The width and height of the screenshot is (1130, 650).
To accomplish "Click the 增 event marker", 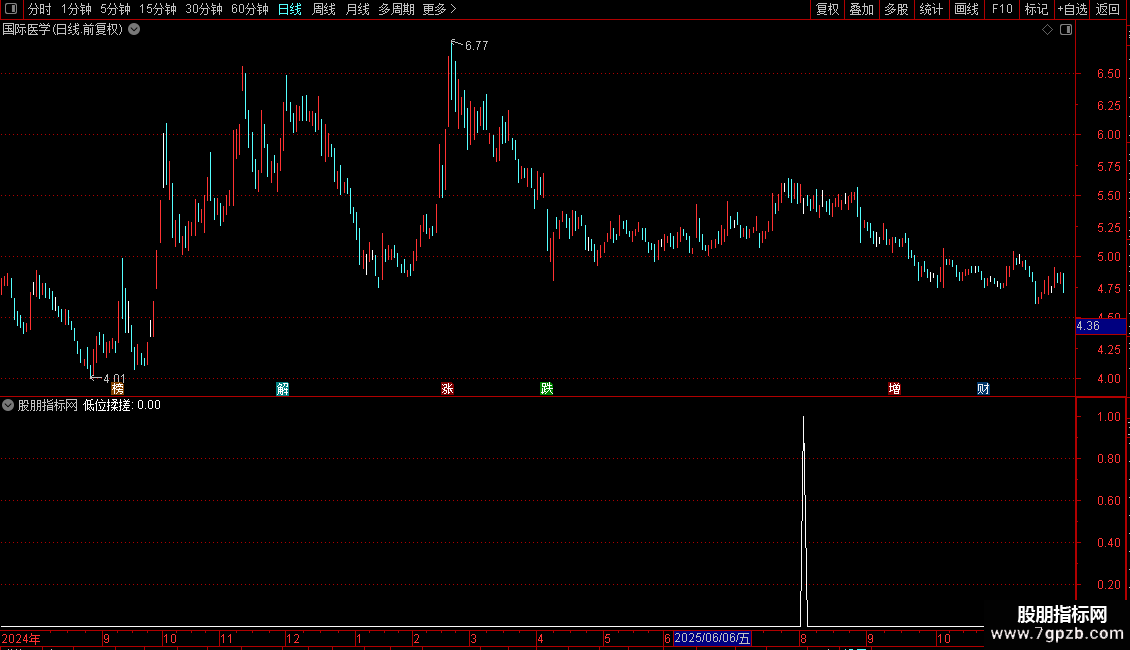I will [x=894, y=389].
